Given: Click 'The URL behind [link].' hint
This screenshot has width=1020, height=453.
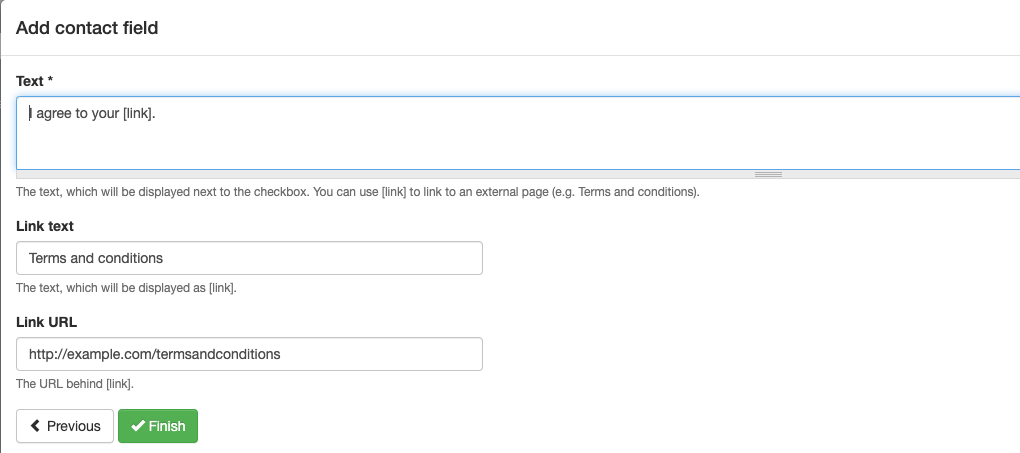Looking at the screenshot, I should pyautogui.click(x=75, y=384).
